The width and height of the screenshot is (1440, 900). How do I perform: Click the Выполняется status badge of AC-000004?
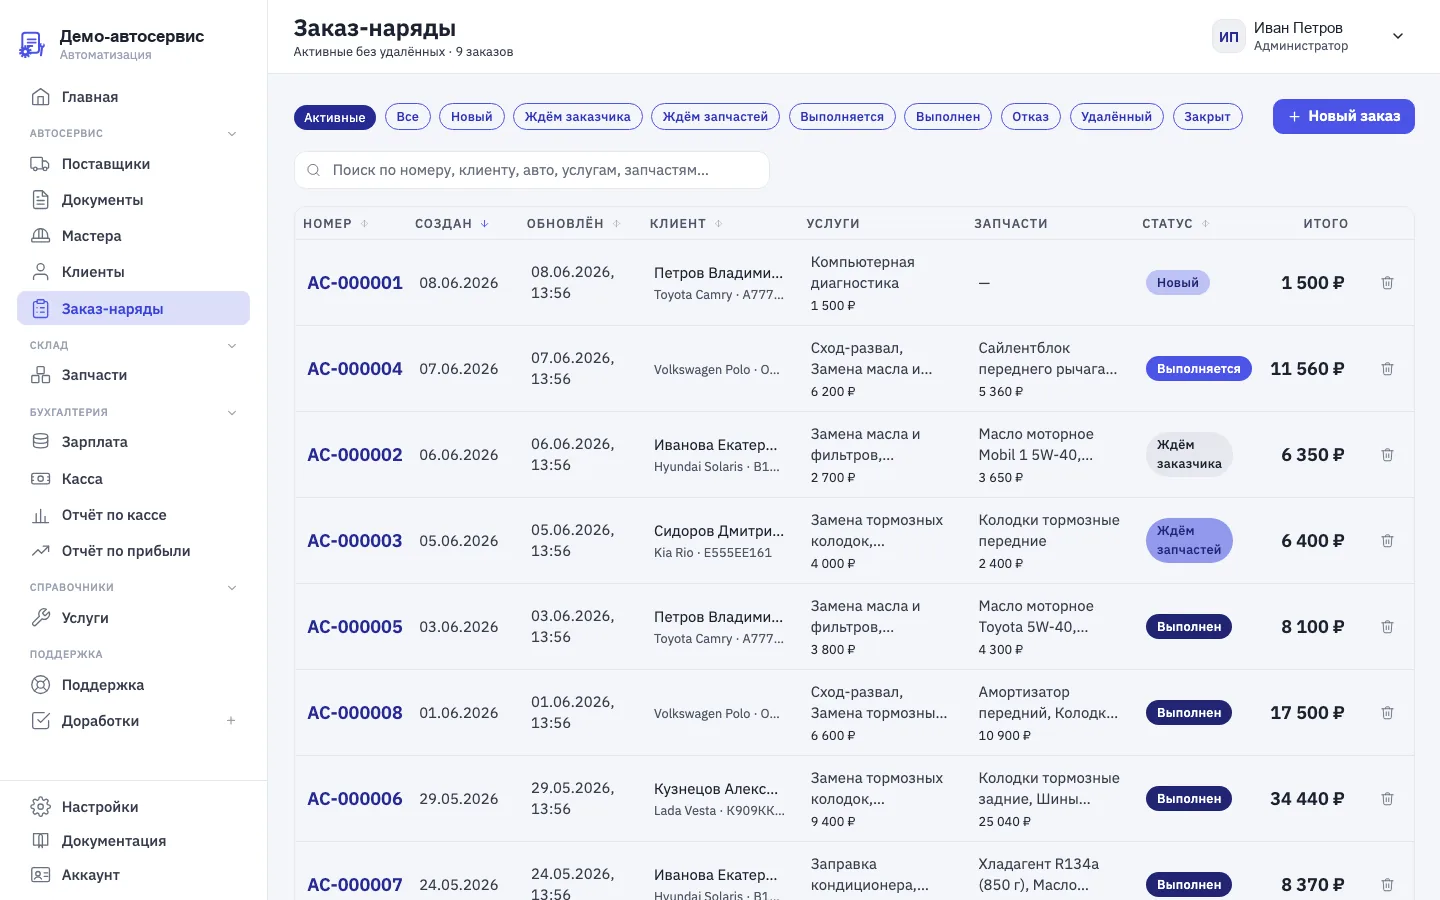tap(1198, 369)
